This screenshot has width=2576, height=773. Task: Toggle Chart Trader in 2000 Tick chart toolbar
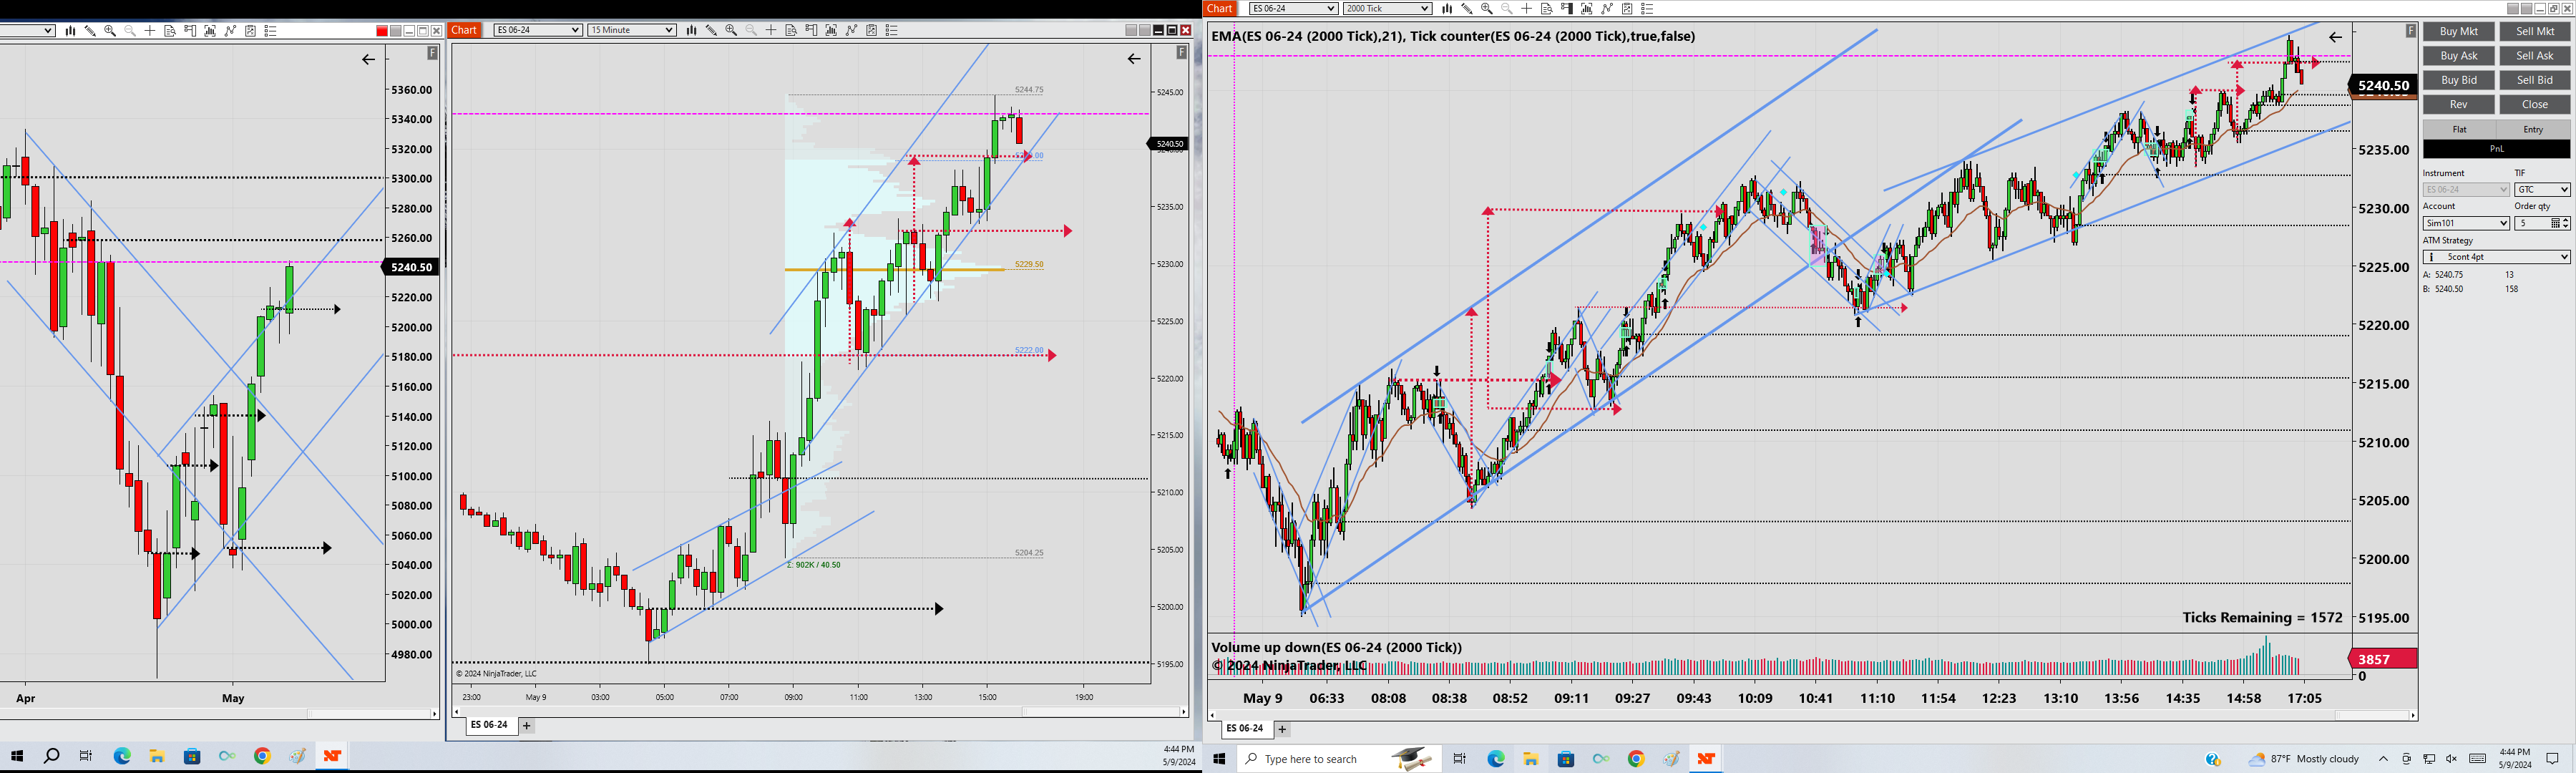pos(1567,8)
